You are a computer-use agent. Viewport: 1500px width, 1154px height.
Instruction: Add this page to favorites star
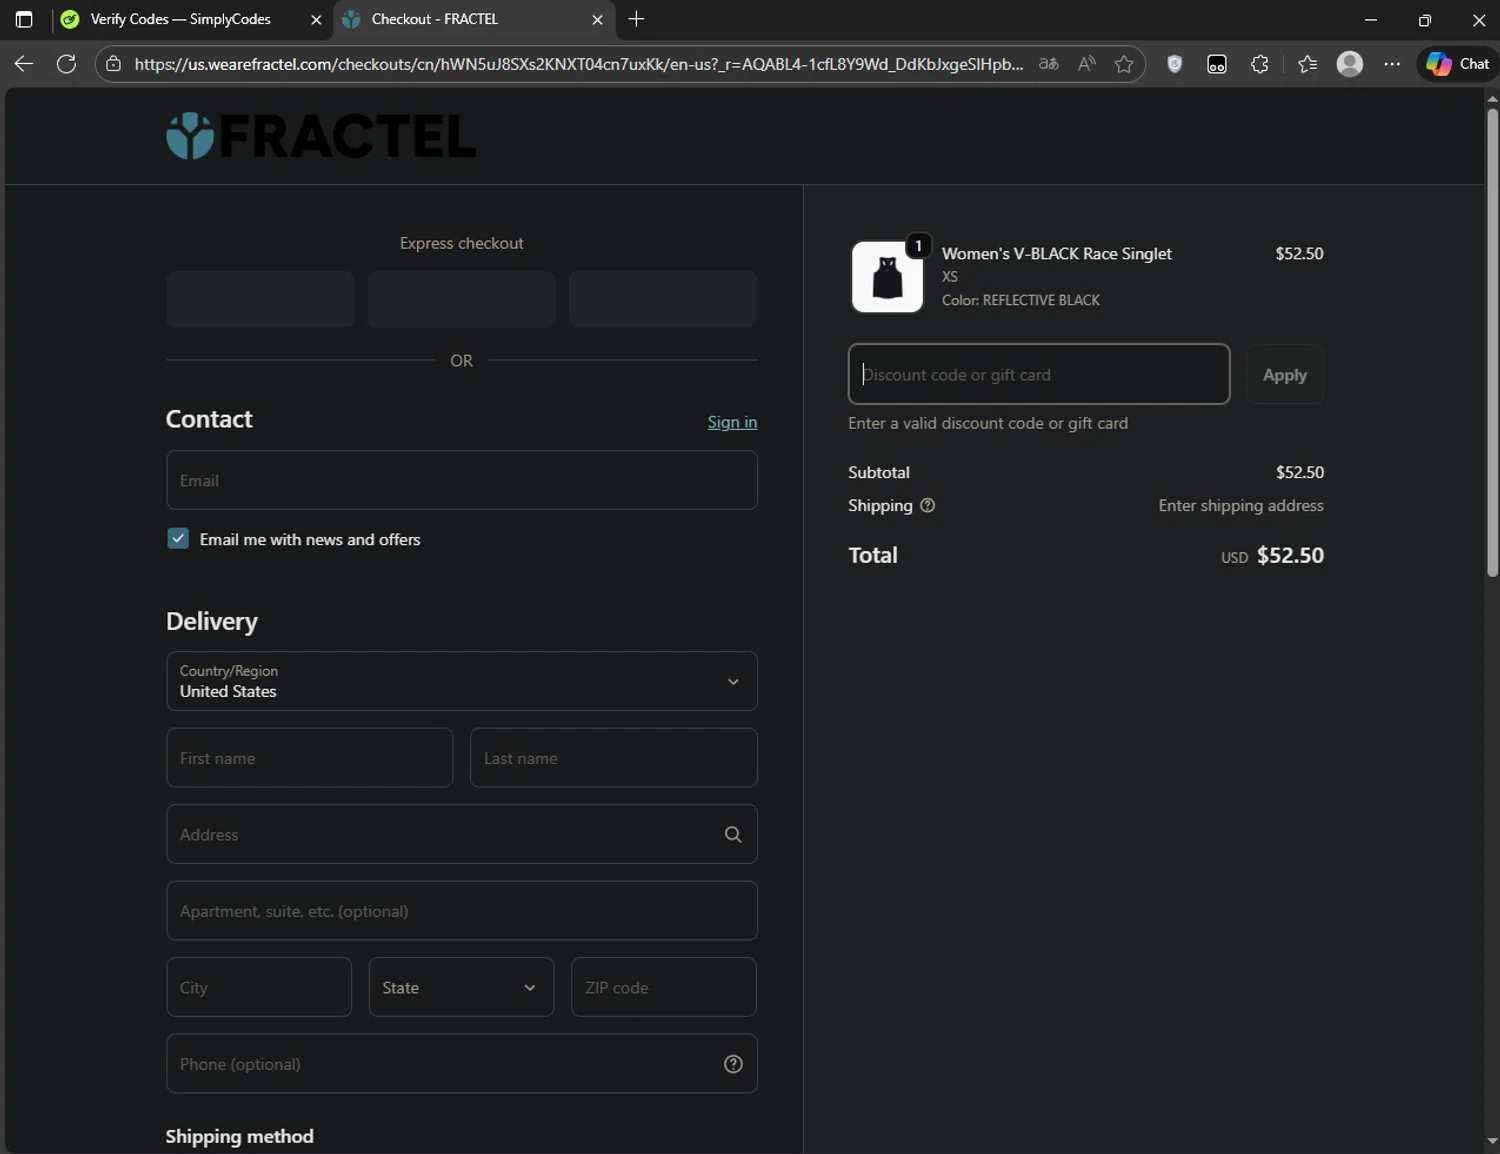(1124, 64)
